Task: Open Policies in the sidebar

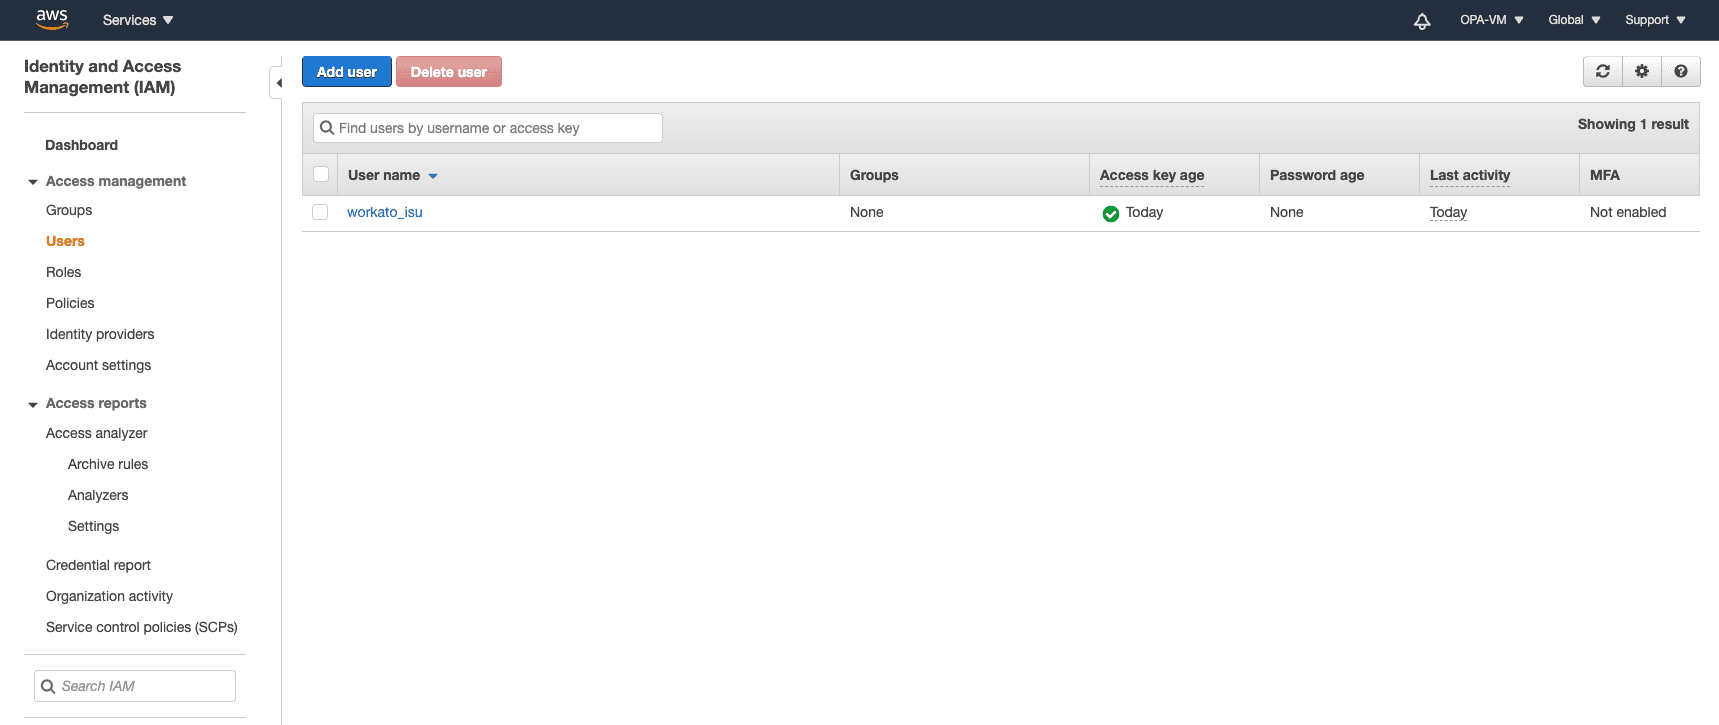Action: (x=70, y=303)
